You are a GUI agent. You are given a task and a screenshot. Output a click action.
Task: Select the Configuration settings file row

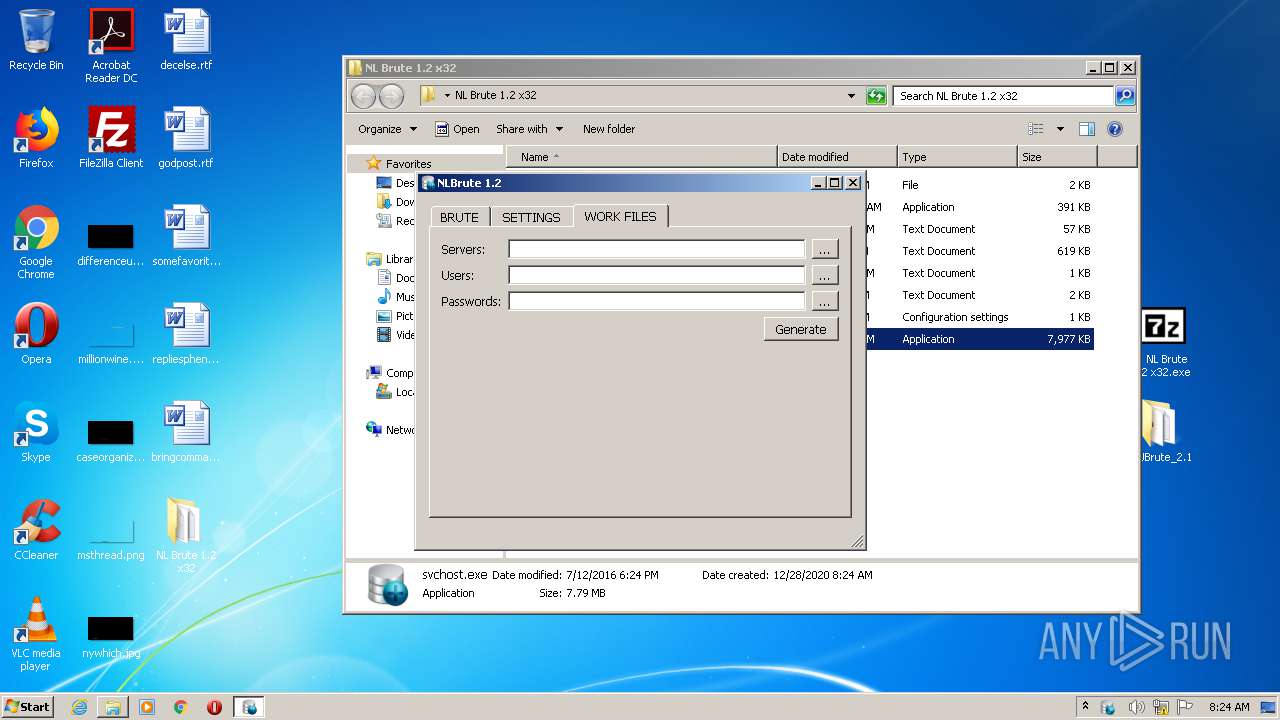pos(980,317)
